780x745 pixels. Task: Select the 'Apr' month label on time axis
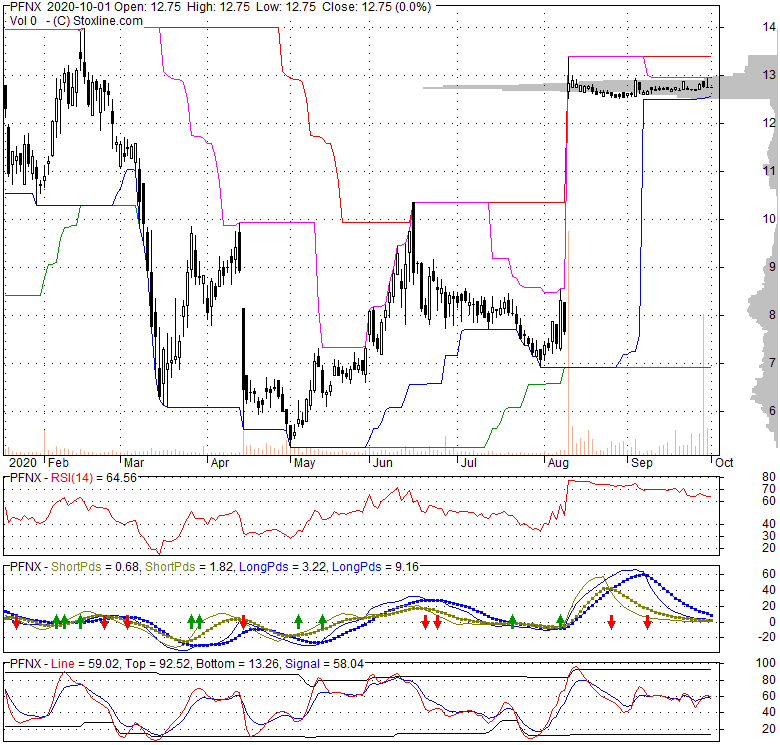coord(220,463)
